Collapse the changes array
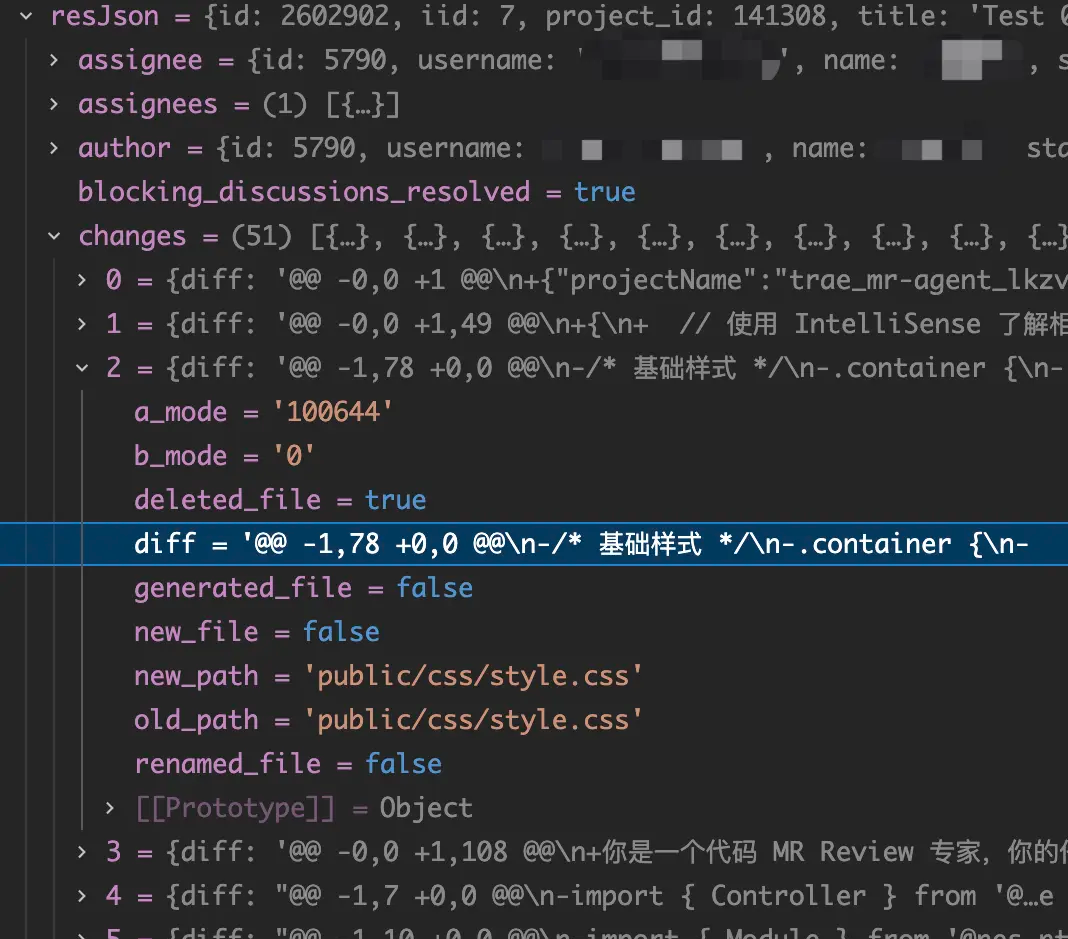Viewport: 1068px width, 939px height. (54, 236)
